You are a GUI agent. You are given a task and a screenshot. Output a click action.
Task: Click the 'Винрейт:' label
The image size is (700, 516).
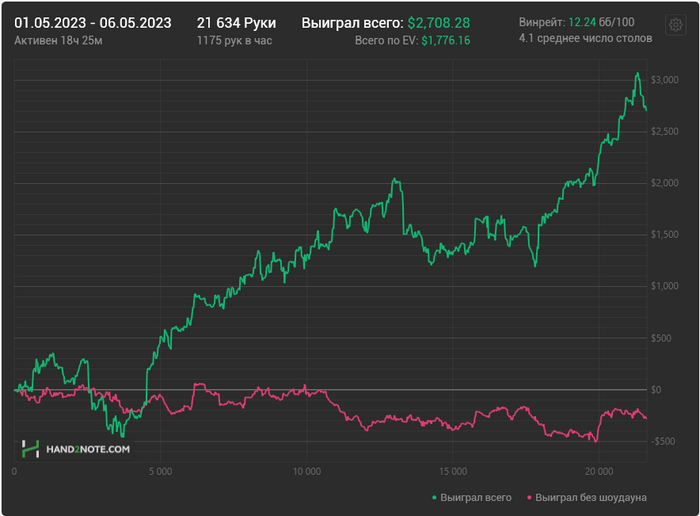click(542, 22)
